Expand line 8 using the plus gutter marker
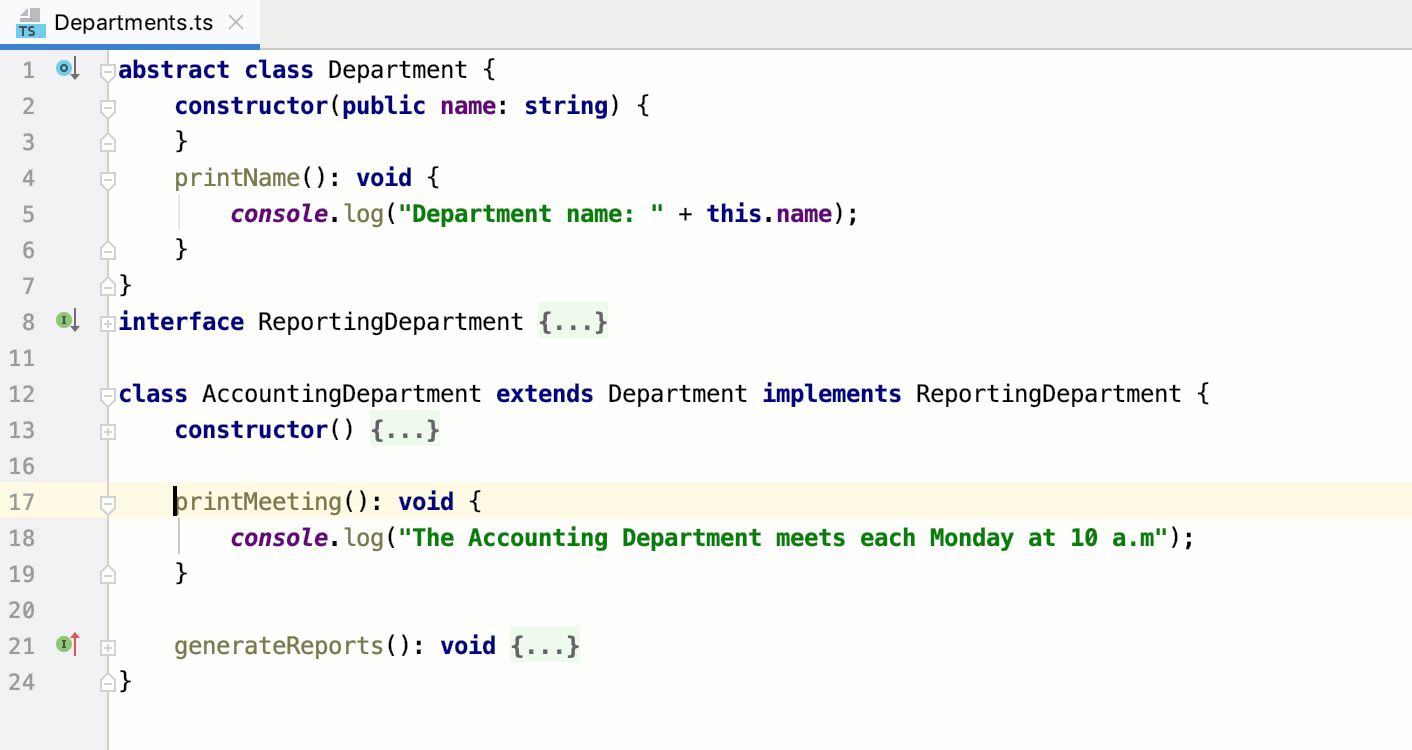This screenshot has width=1412, height=750. tap(107, 322)
